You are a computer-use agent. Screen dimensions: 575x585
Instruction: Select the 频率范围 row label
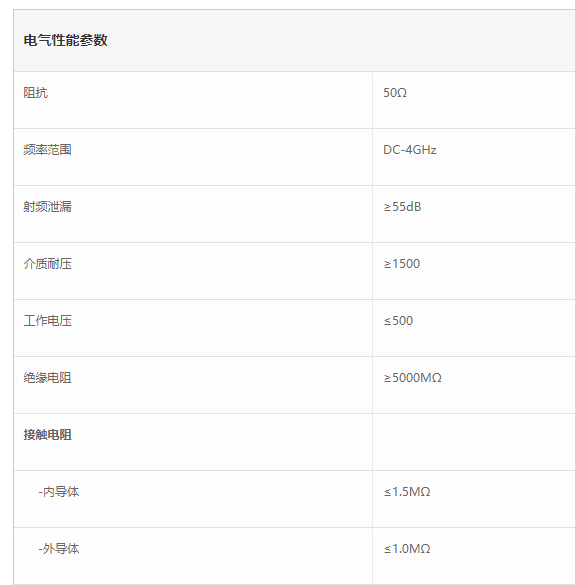click(47, 150)
